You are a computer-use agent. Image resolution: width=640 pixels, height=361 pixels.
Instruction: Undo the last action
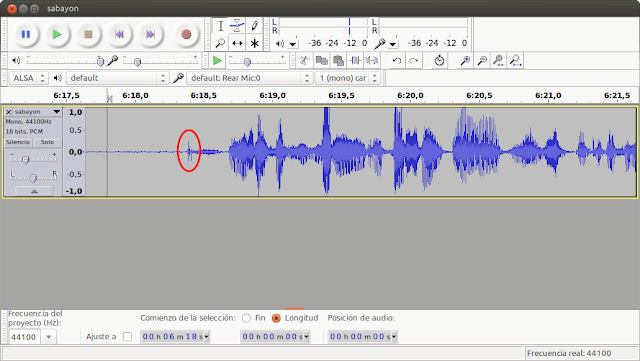[397, 61]
